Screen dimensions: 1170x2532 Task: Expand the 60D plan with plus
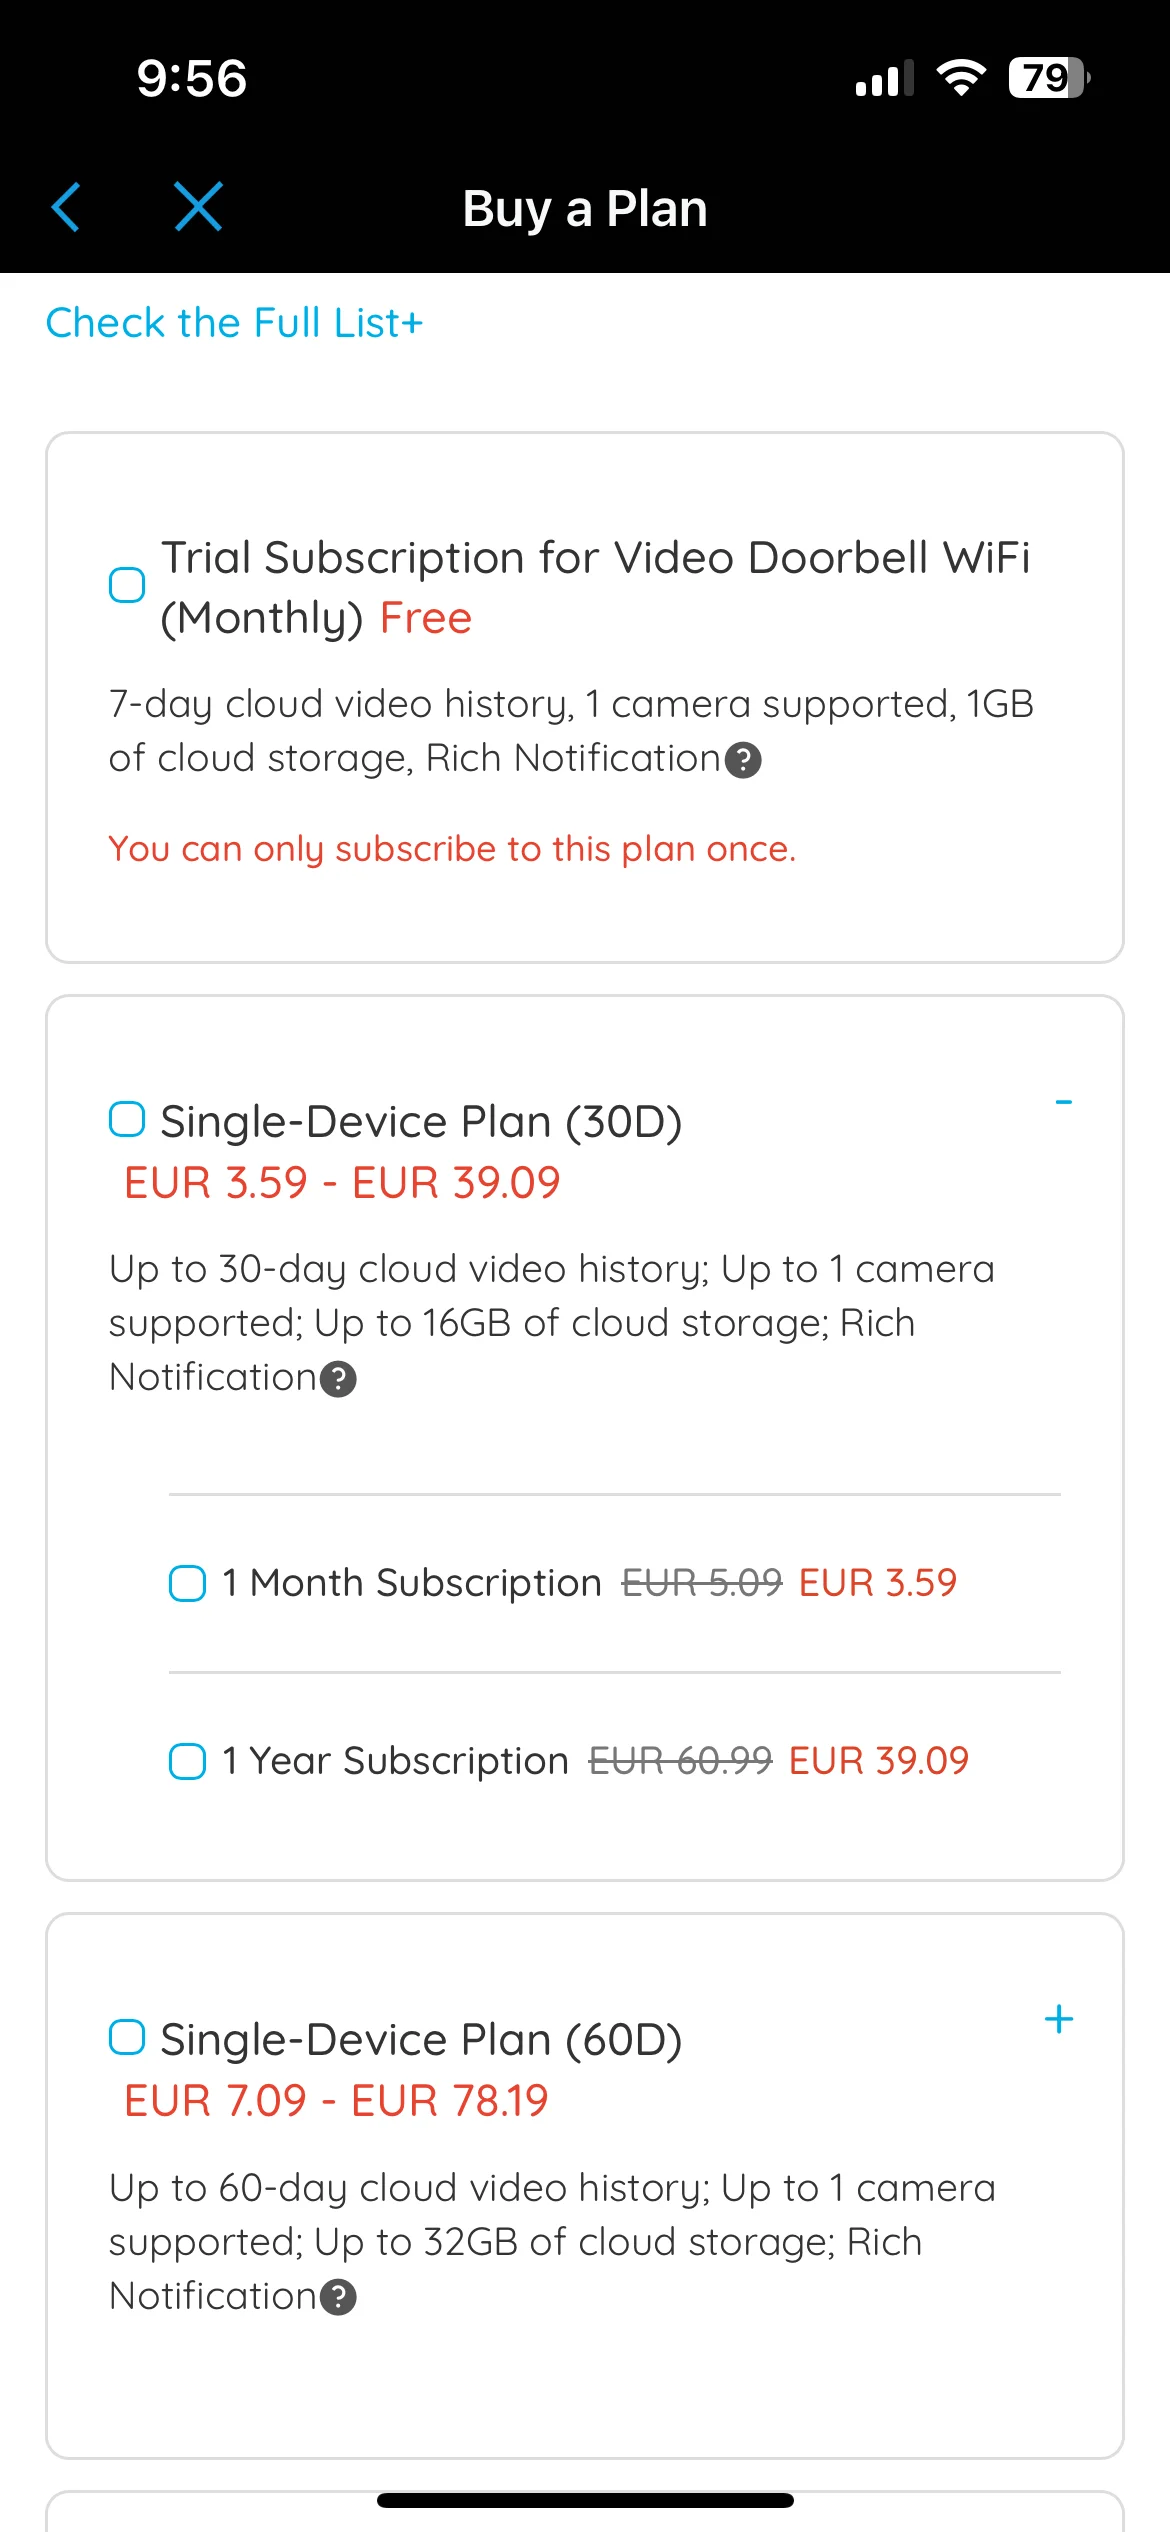coord(1058,2020)
